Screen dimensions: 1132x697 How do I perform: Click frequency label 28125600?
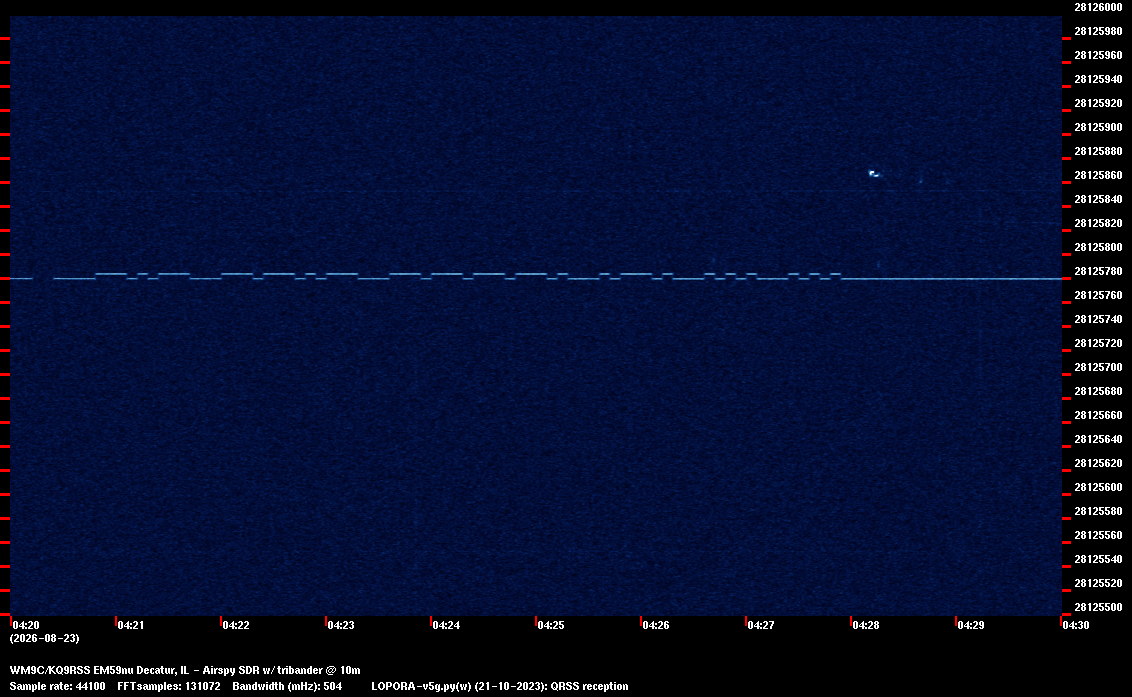(1098, 487)
